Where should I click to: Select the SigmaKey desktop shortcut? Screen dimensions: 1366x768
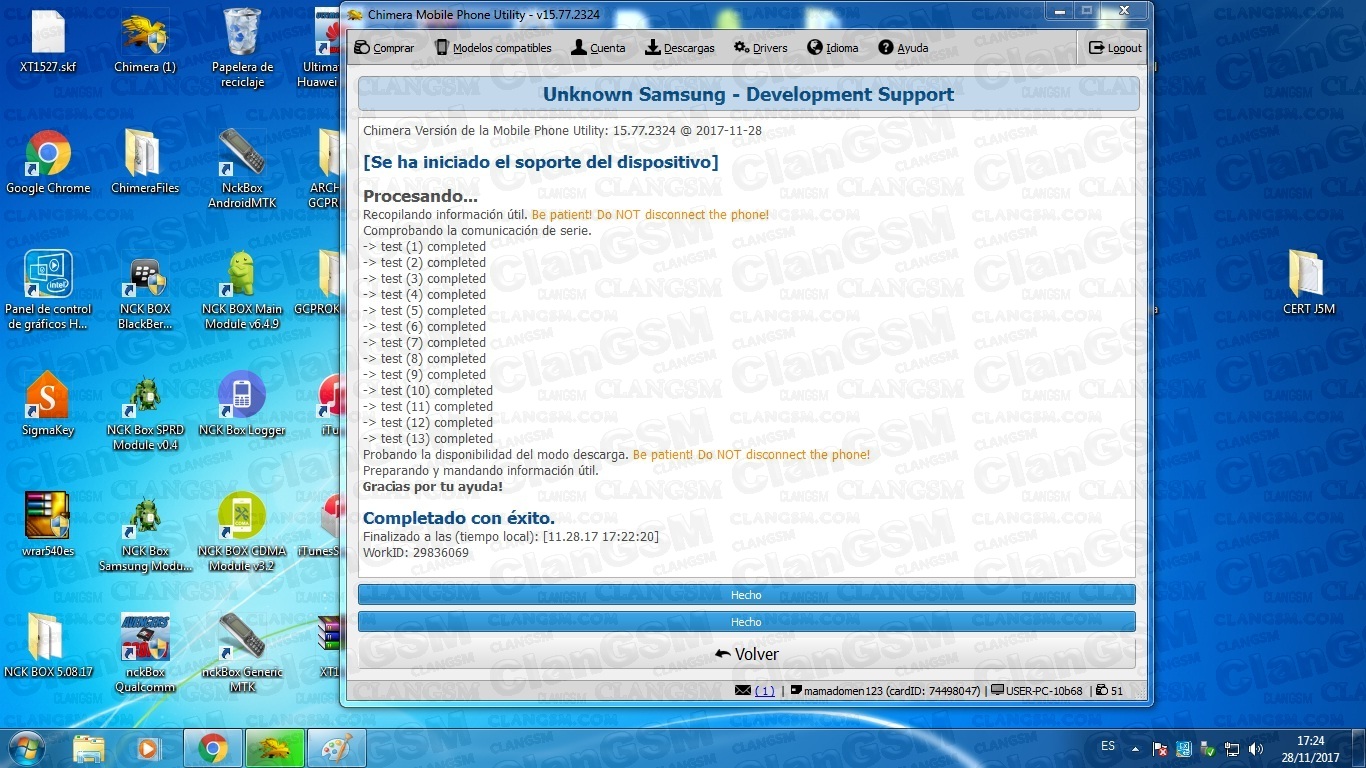pos(48,405)
